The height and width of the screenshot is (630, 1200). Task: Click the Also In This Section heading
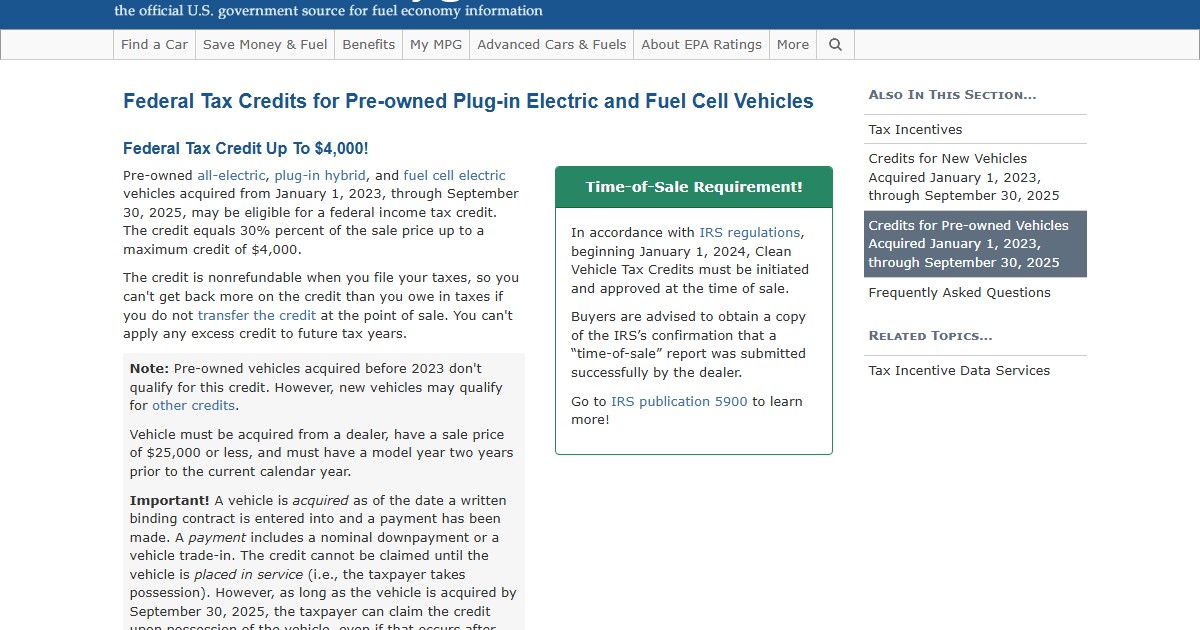[952, 95]
